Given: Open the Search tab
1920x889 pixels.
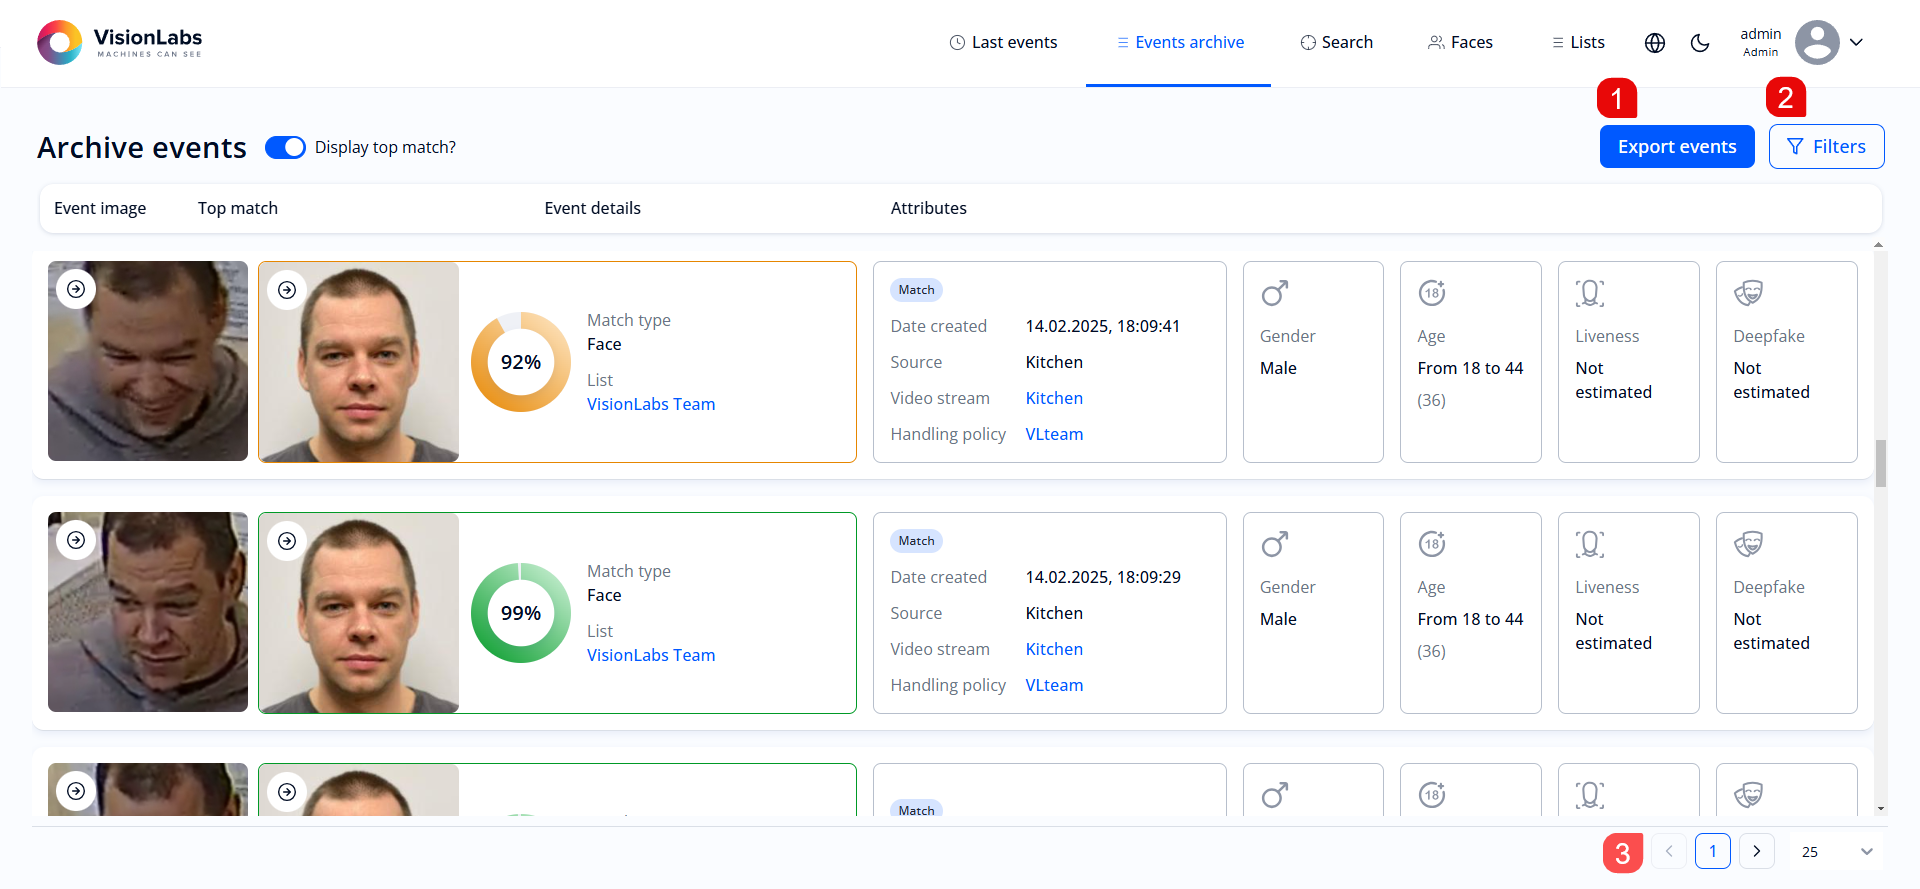Looking at the screenshot, I should coord(1336,43).
